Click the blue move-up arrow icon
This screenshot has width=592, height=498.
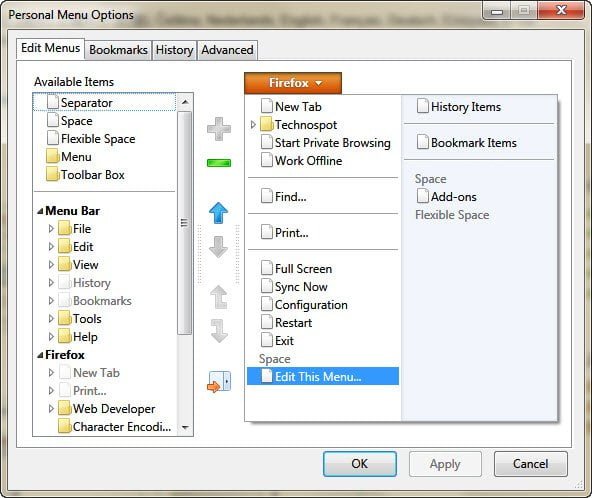tap(219, 213)
